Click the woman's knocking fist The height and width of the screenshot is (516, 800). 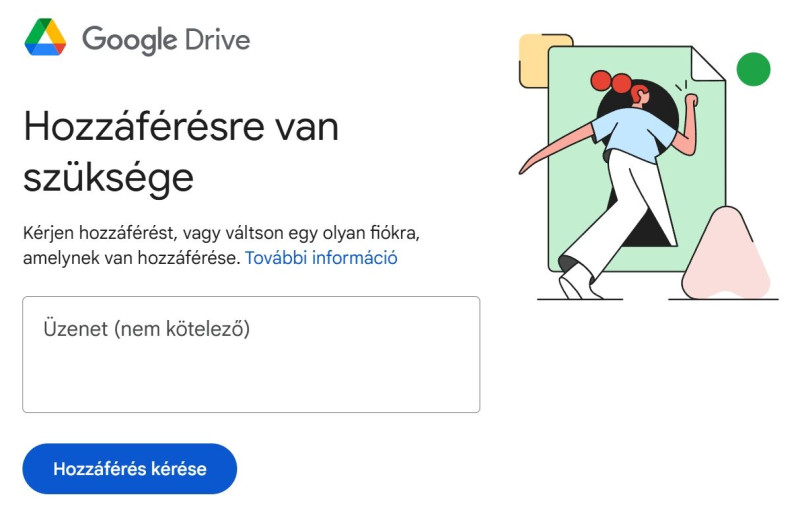(x=690, y=100)
